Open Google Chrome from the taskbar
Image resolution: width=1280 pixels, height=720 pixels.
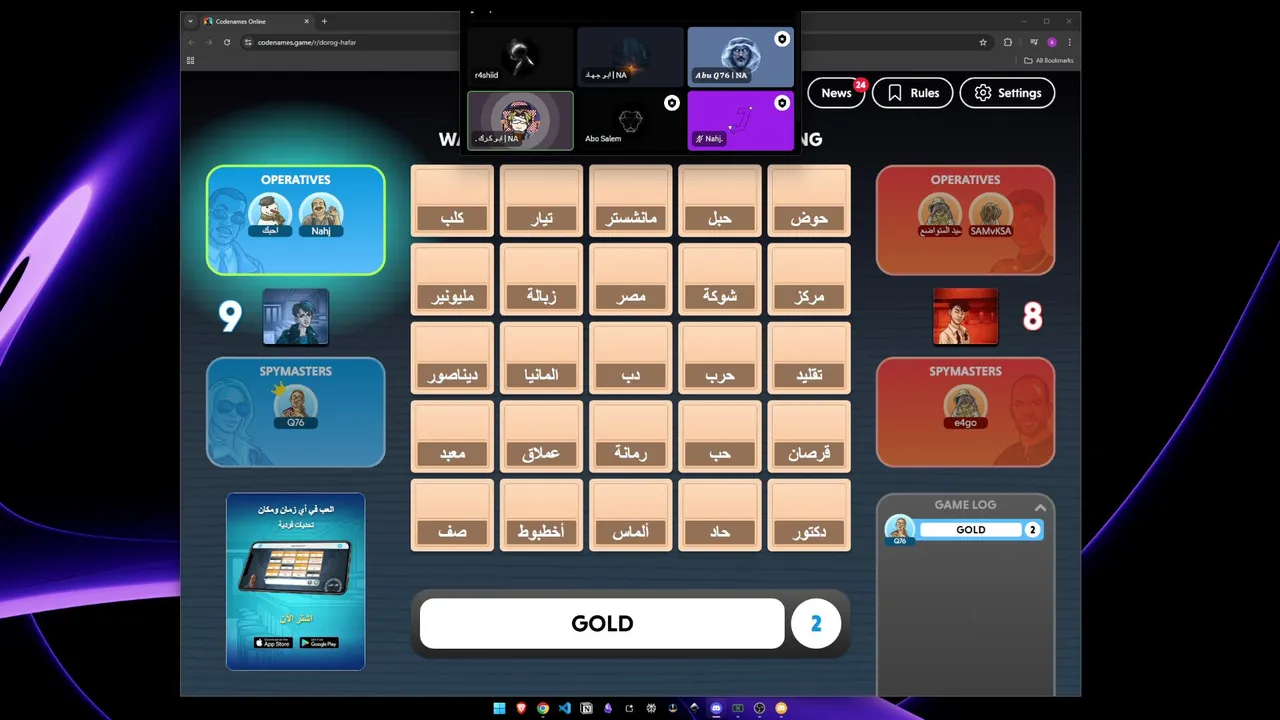543,708
